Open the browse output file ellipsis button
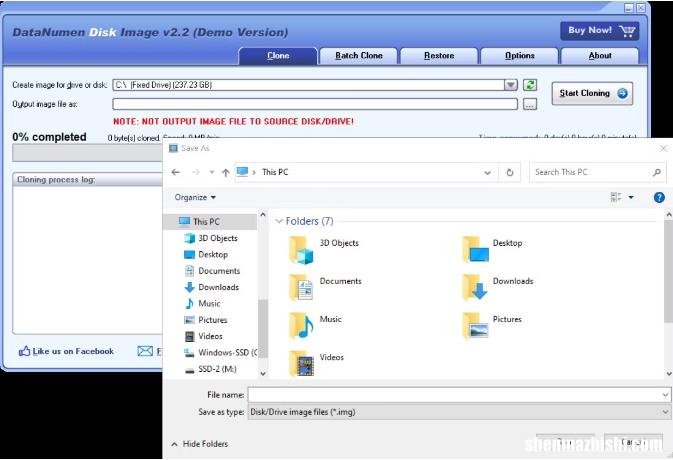Viewport: 673px width, 460px height. click(x=530, y=104)
